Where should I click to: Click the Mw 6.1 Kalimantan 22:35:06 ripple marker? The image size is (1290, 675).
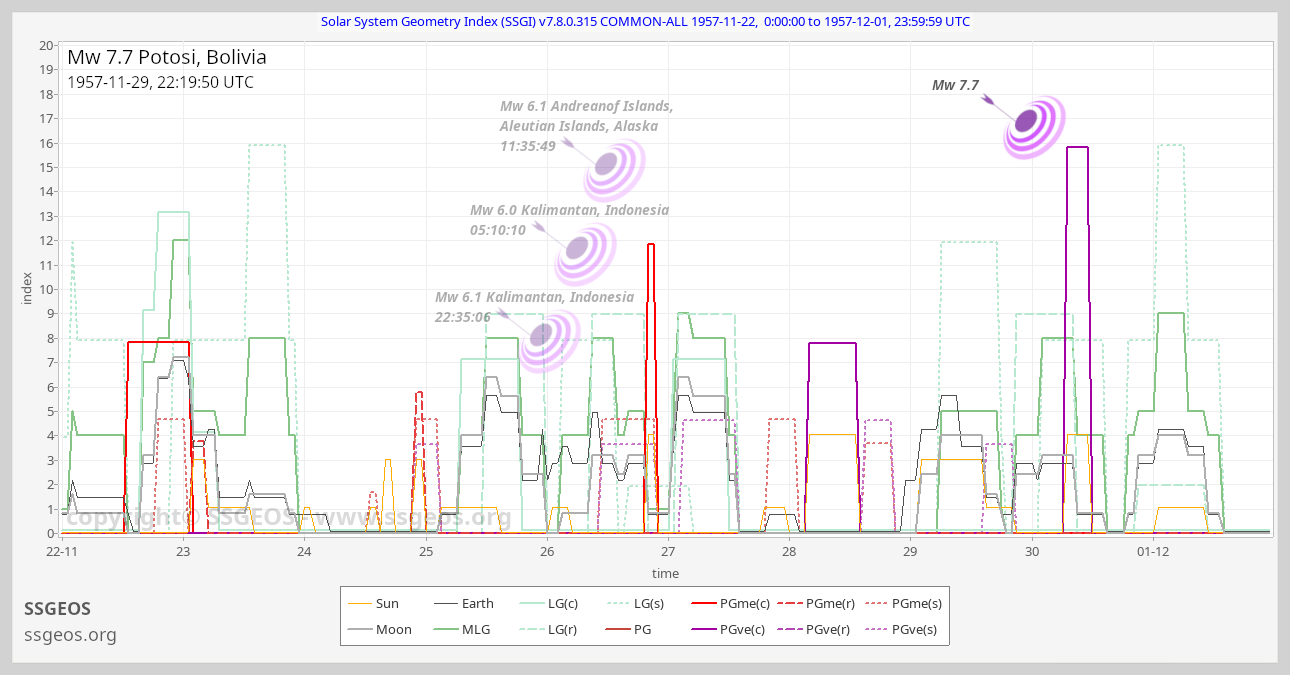(550, 341)
